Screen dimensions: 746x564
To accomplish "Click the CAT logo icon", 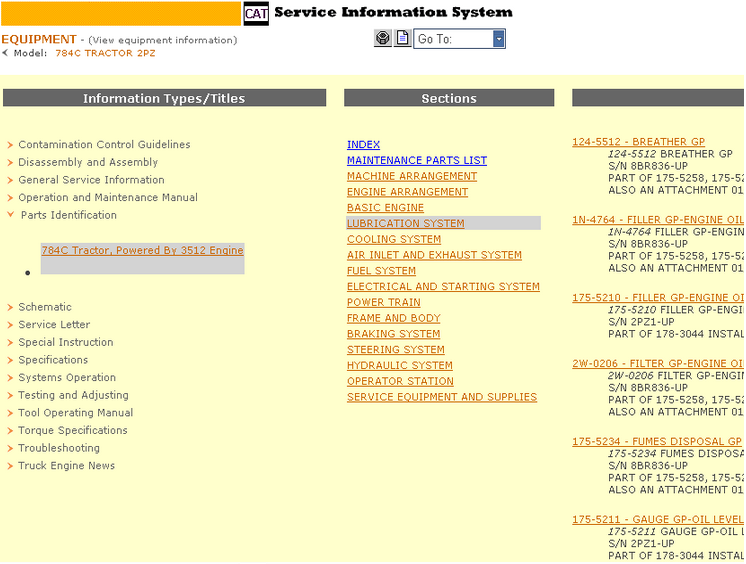I will pos(256,13).
